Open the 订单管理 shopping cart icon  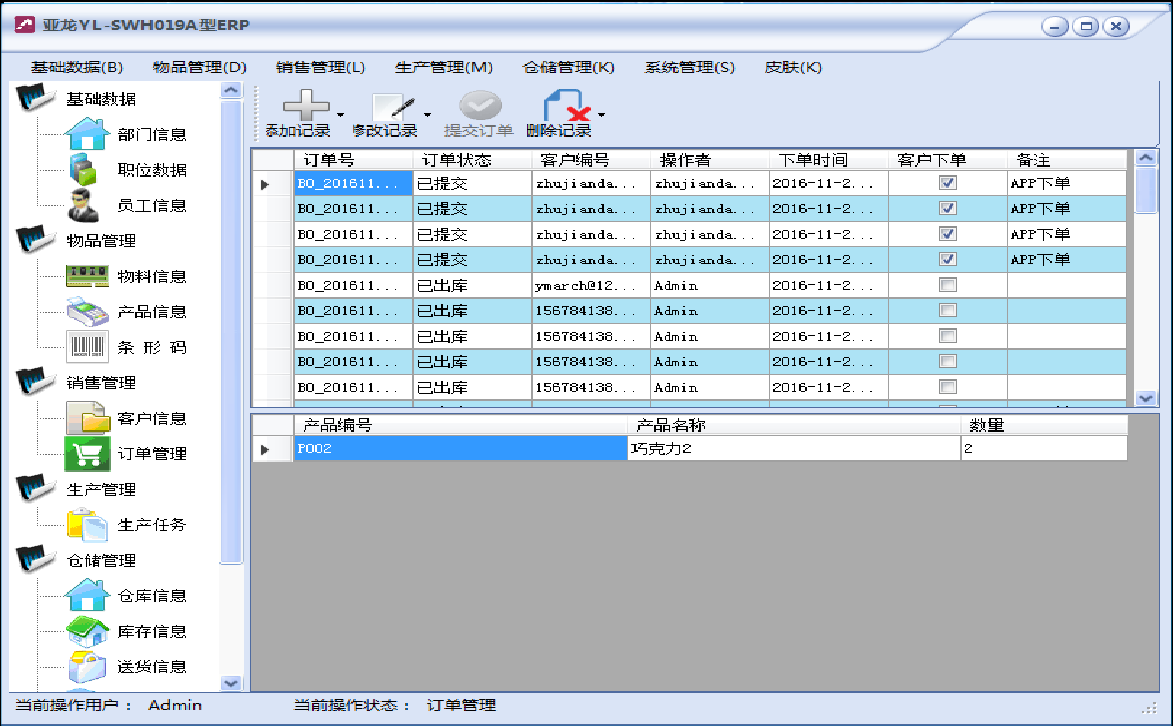tap(88, 453)
